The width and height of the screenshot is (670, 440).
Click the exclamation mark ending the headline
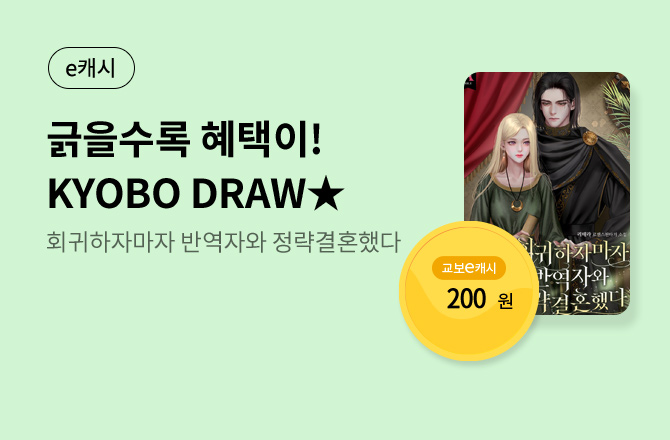click(316, 139)
